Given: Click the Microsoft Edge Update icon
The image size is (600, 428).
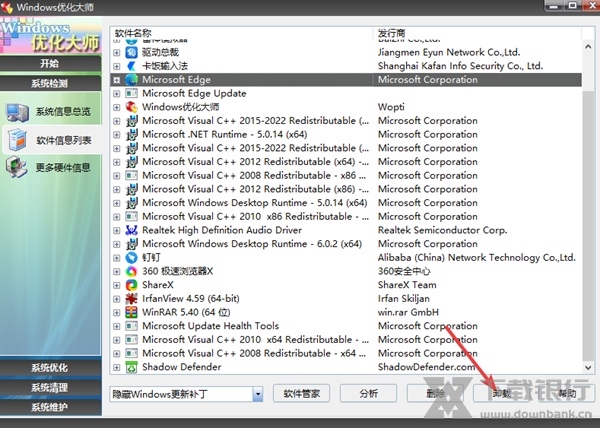Looking at the screenshot, I should click(131, 93).
